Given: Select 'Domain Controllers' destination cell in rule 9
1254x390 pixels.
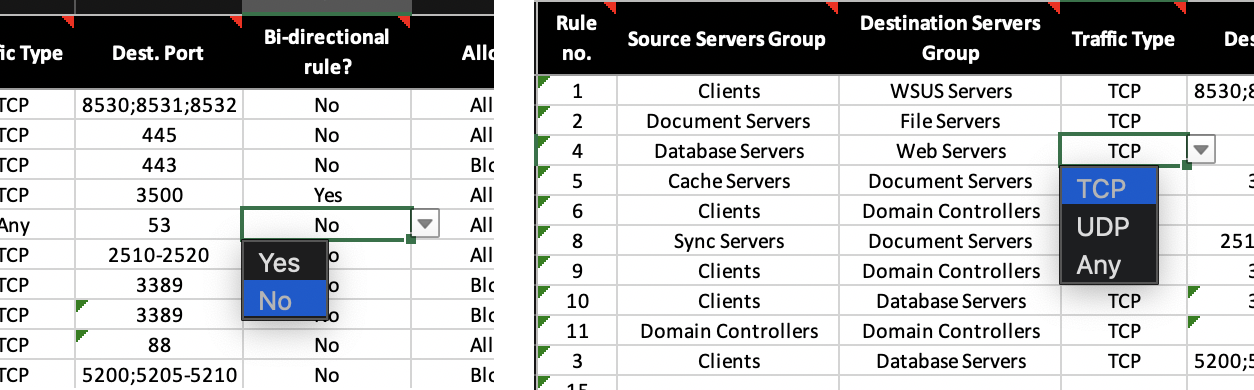Looking at the screenshot, I should coord(949,271).
